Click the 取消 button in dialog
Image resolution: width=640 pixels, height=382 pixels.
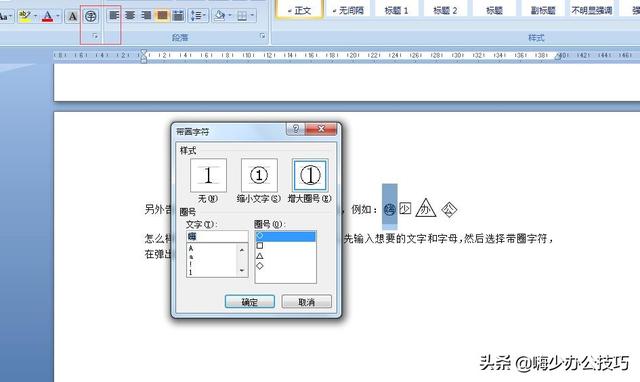pos(307,302)
